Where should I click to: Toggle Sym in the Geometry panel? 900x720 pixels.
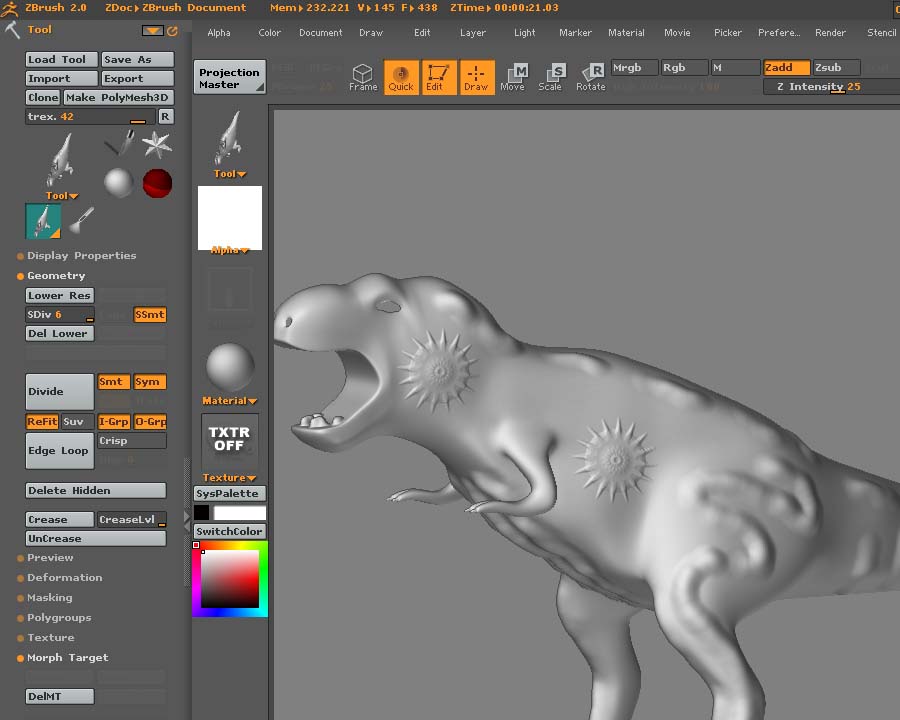(148, 381)
